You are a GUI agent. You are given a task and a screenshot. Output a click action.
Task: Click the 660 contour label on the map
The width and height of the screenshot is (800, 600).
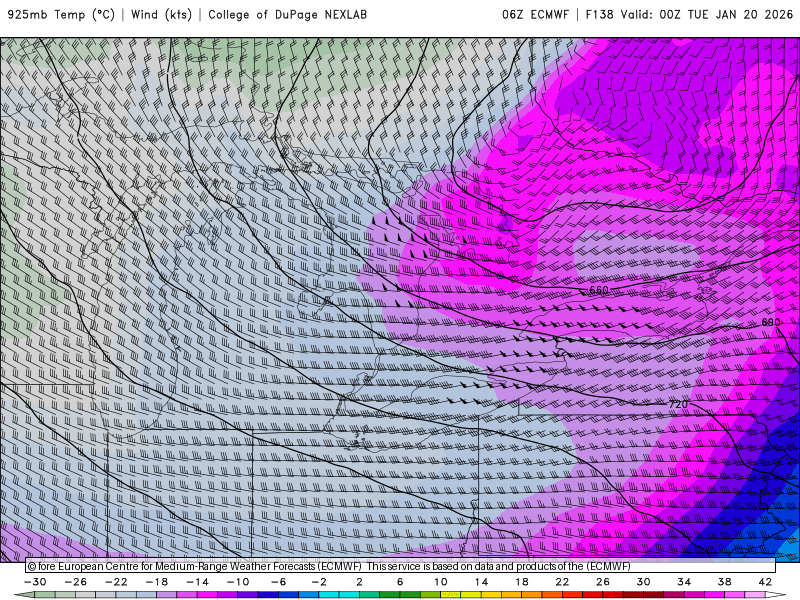pos(598,290)
